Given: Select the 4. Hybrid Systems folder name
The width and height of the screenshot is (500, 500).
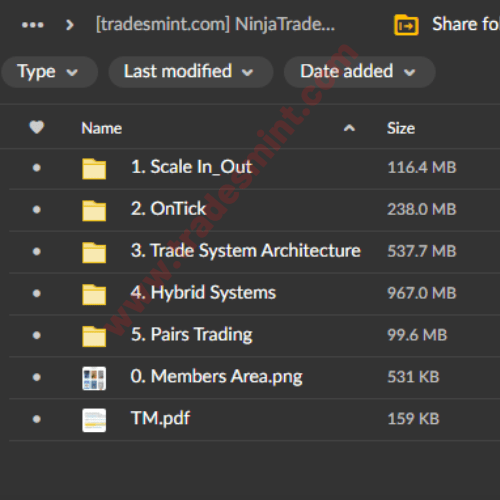Looking at the screenshot, I should tap(203, 293).
